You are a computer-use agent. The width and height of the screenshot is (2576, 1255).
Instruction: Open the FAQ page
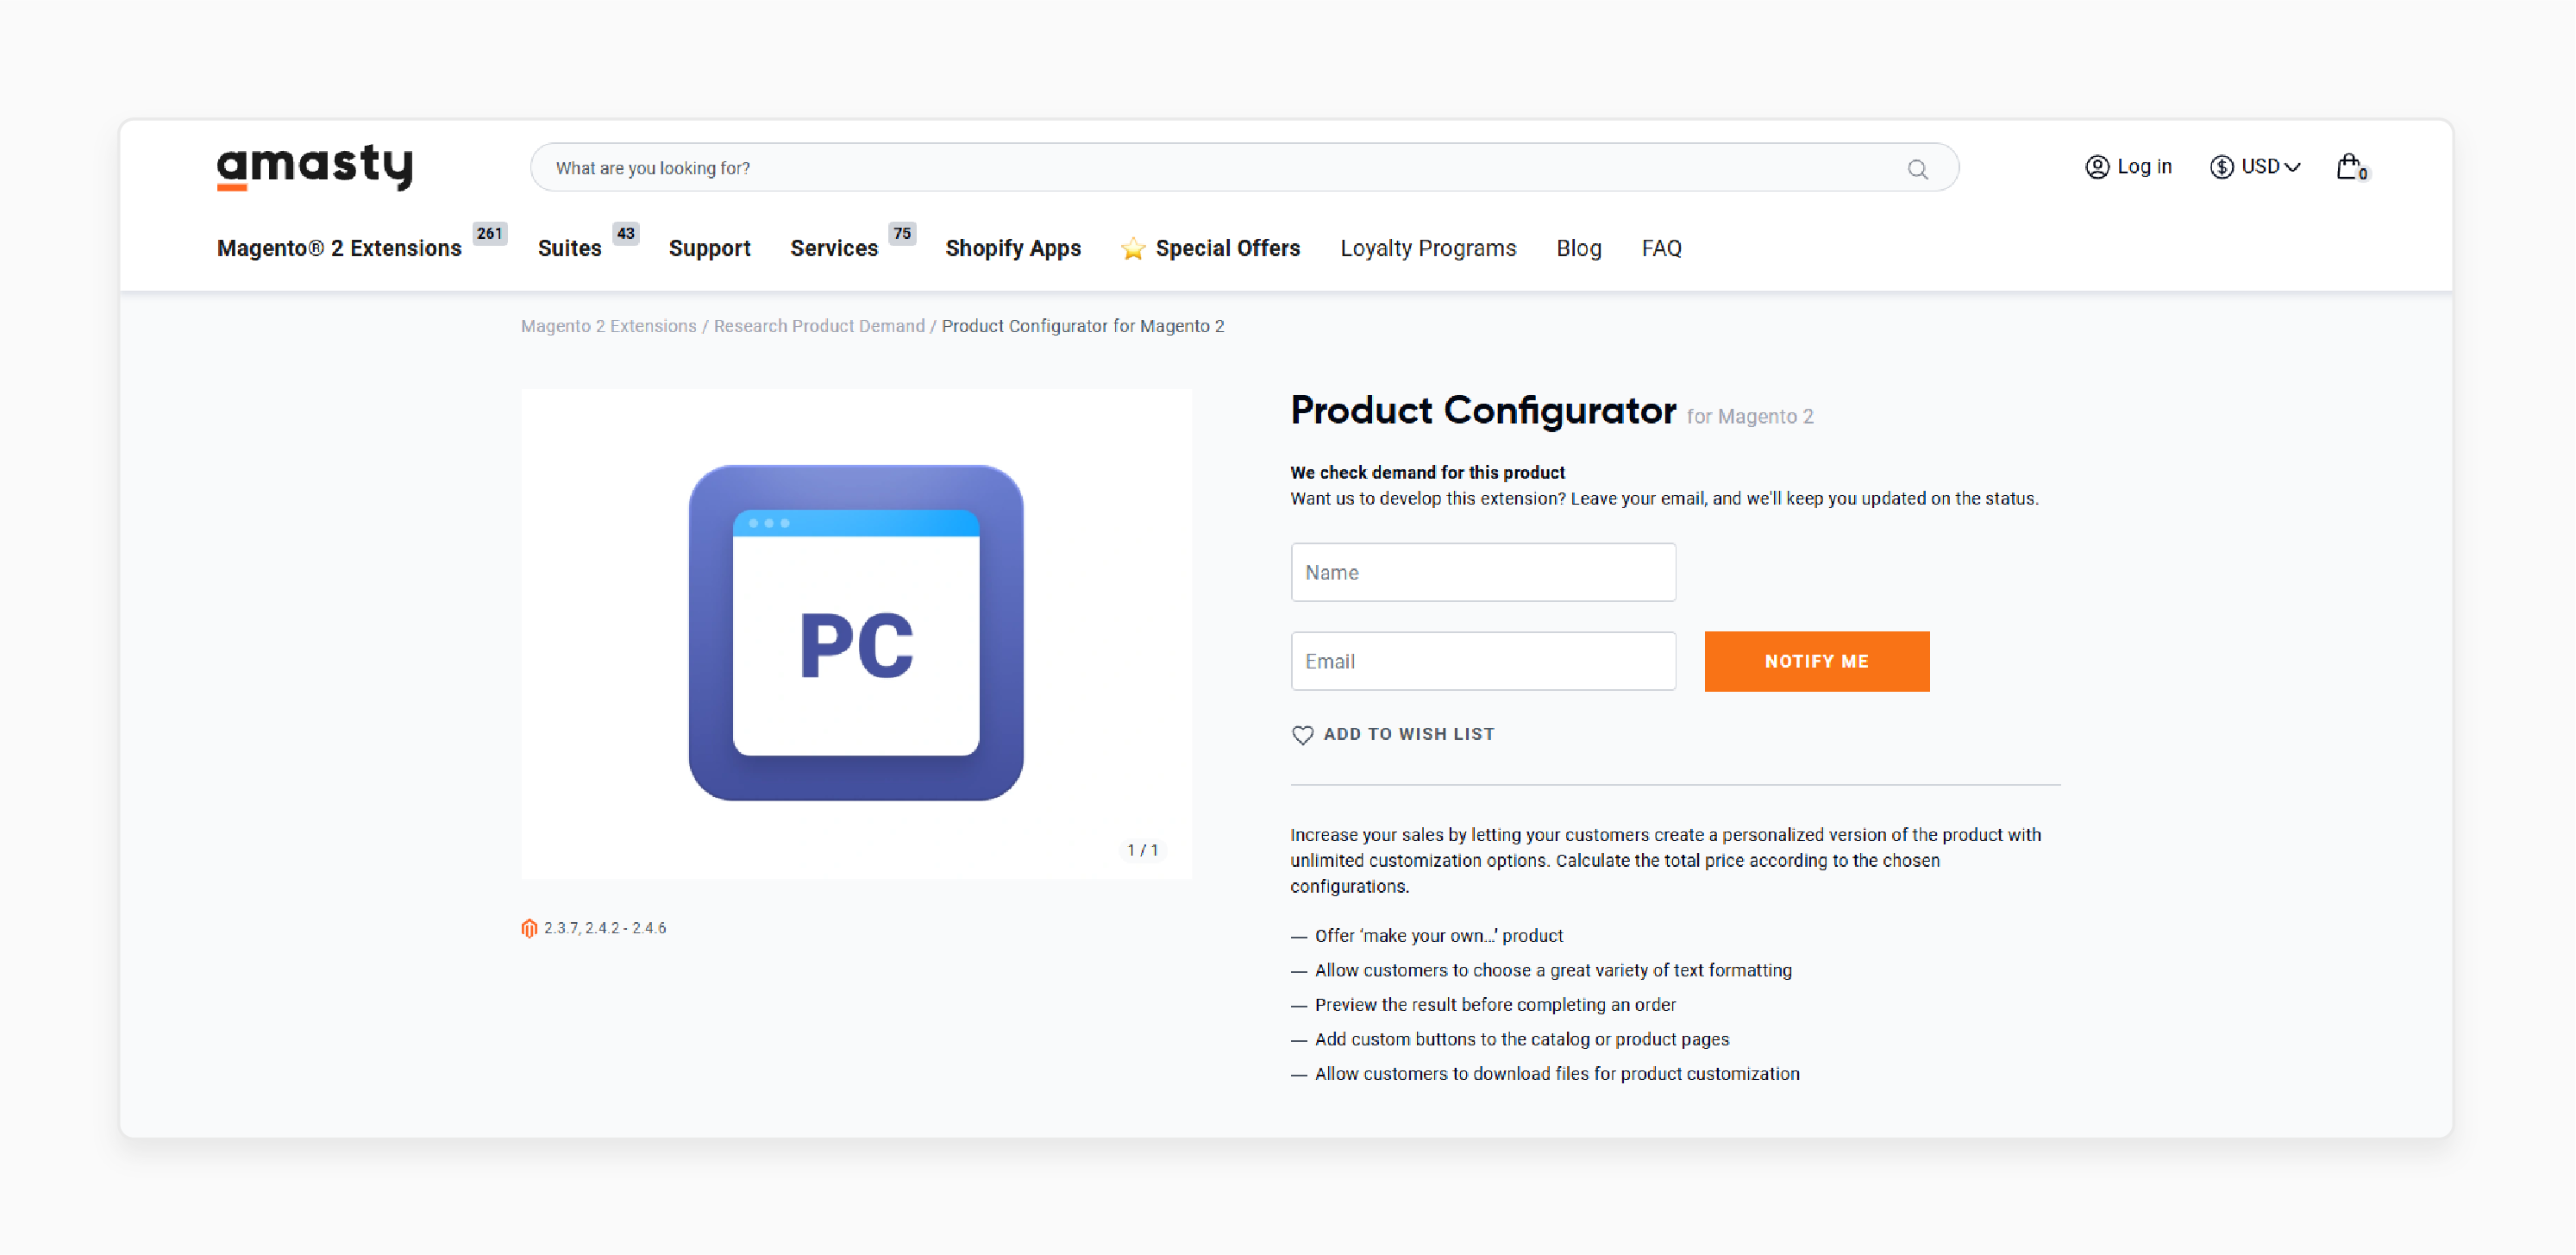click(1661, 249)
